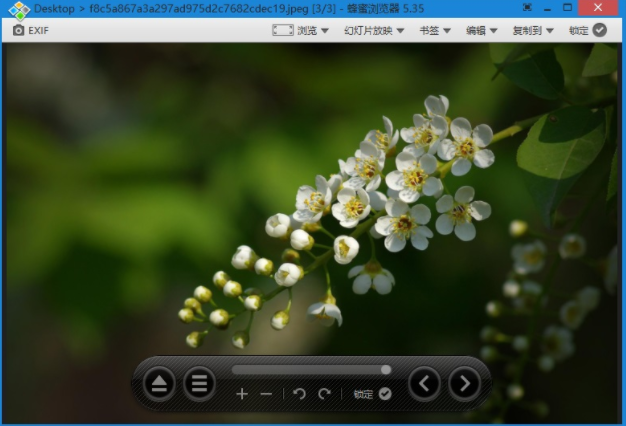Screen dimensions: 626x426
Task: Expand the 复制到 dropdown arrow
Action: (550, 31)
